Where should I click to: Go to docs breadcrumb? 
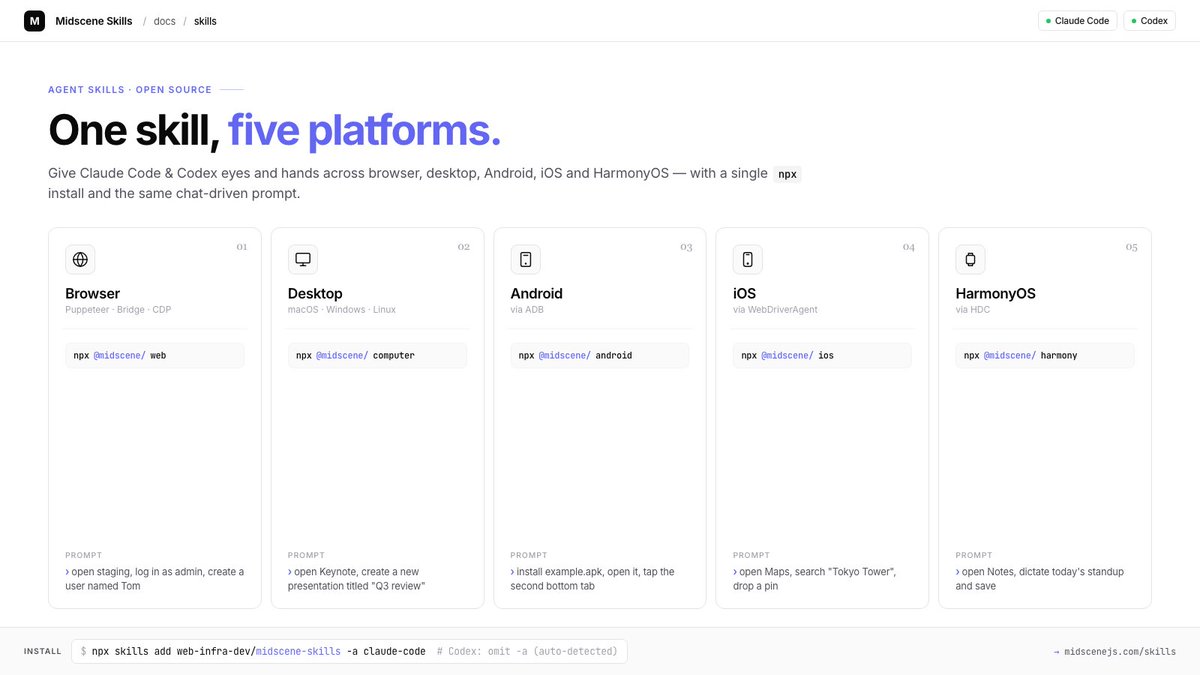(x=164, y=21)
